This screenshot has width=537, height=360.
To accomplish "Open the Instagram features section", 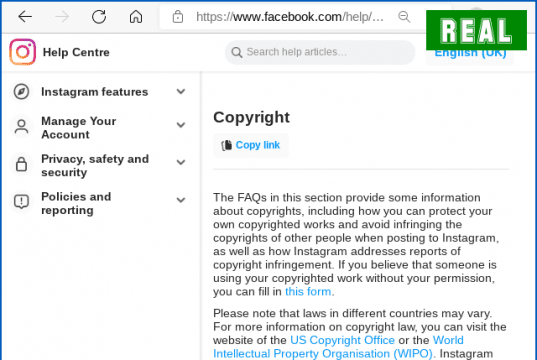I will pos(95,92).
